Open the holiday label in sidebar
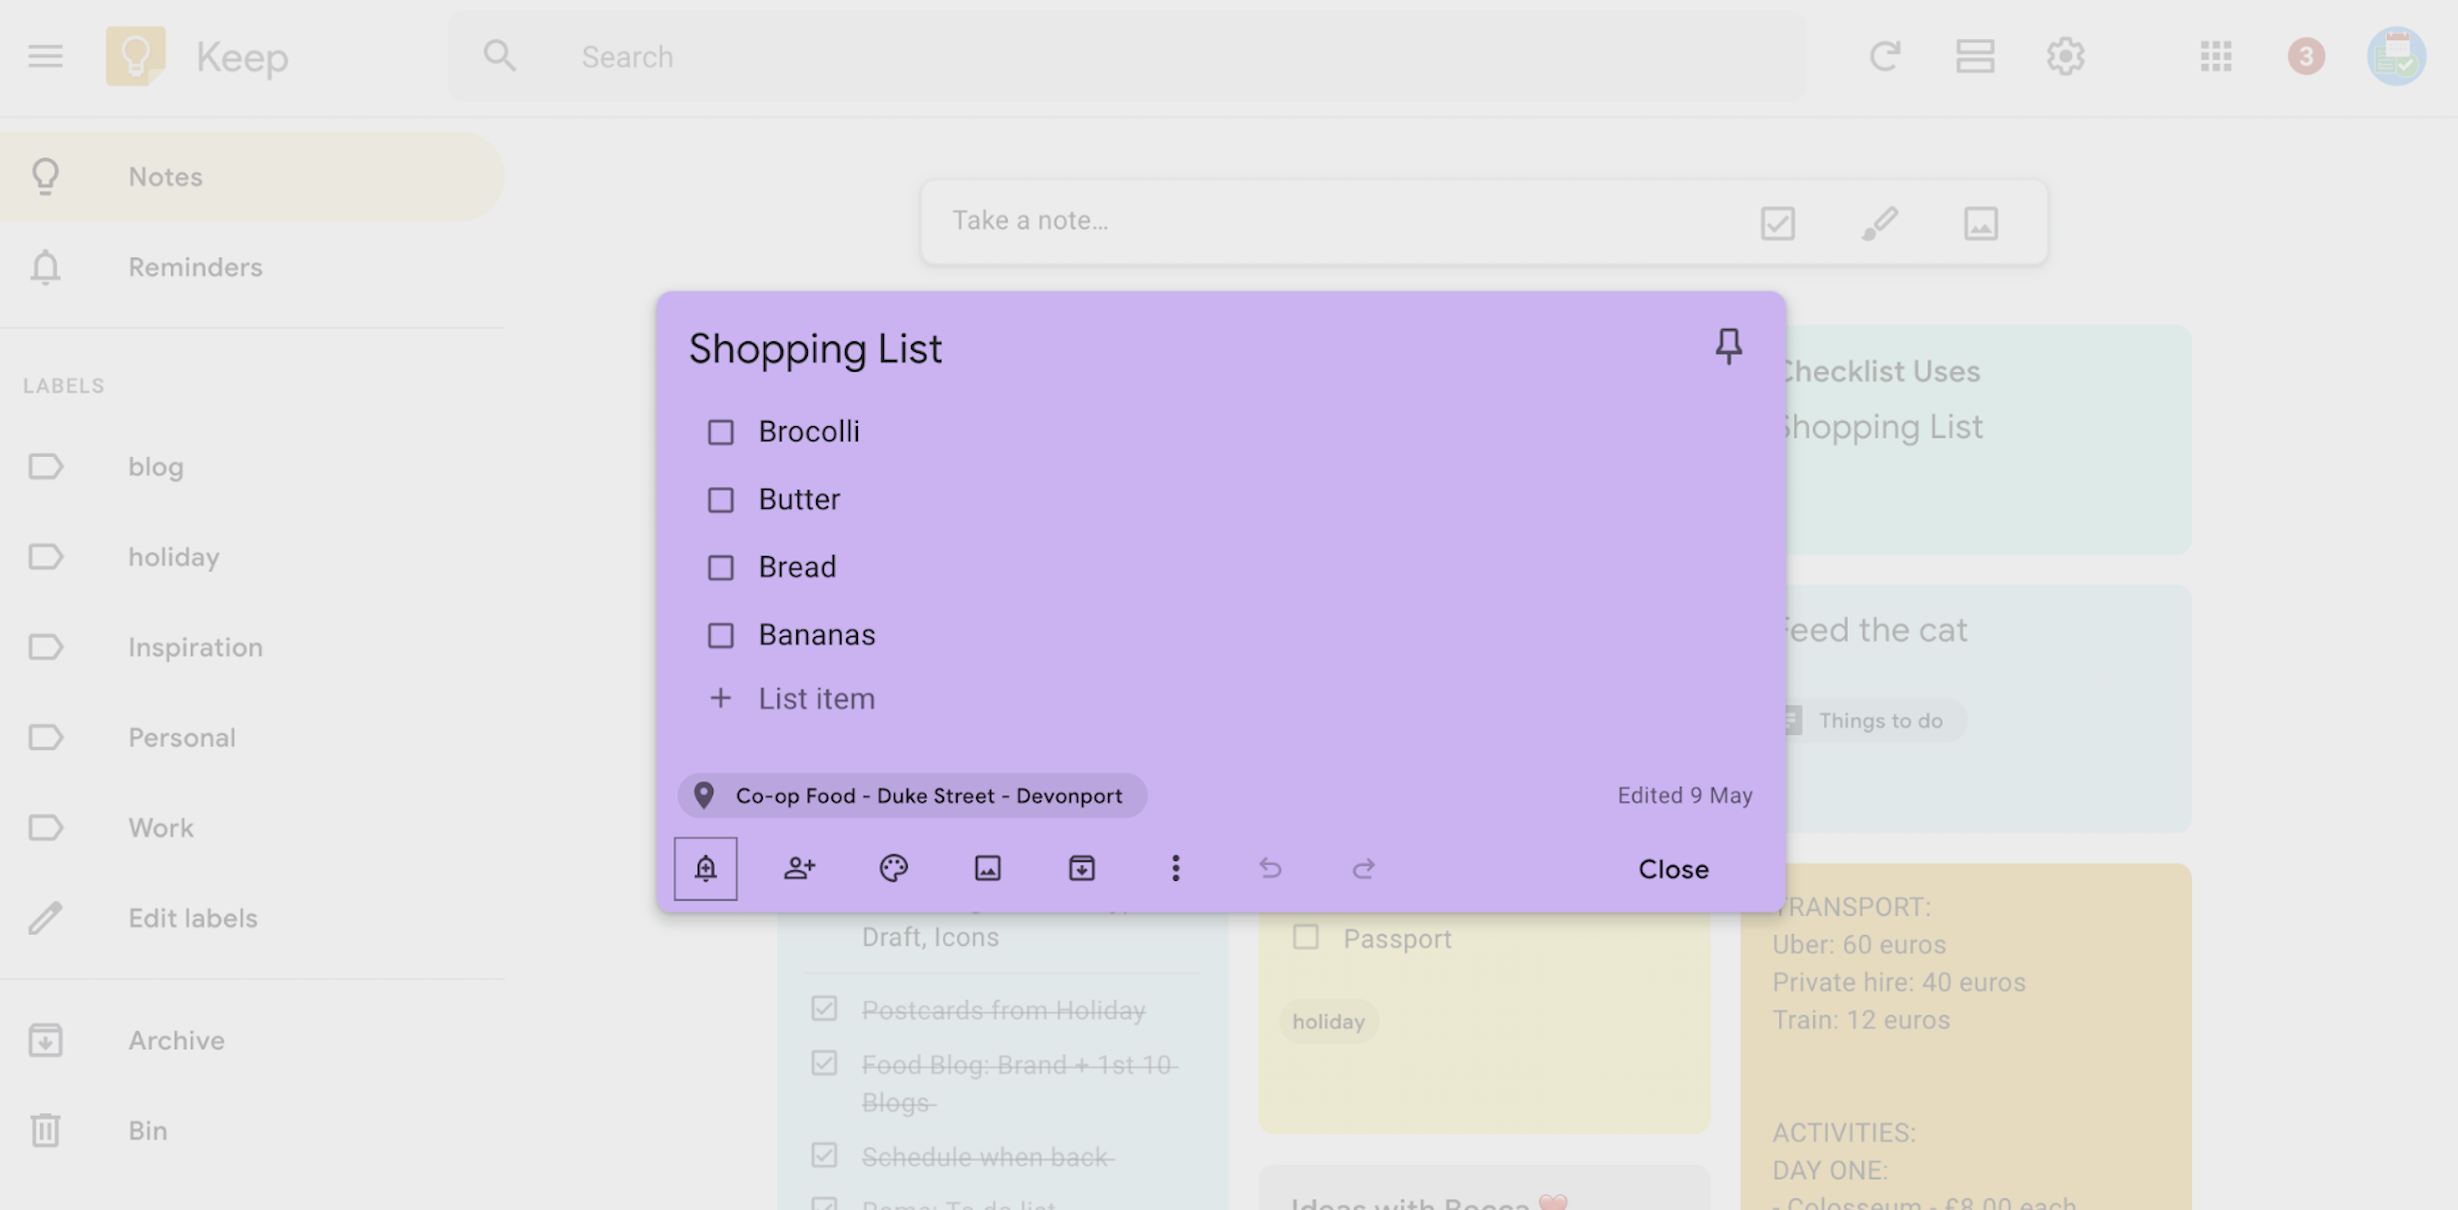2458x1210 pixels. [x=250, y=557]
